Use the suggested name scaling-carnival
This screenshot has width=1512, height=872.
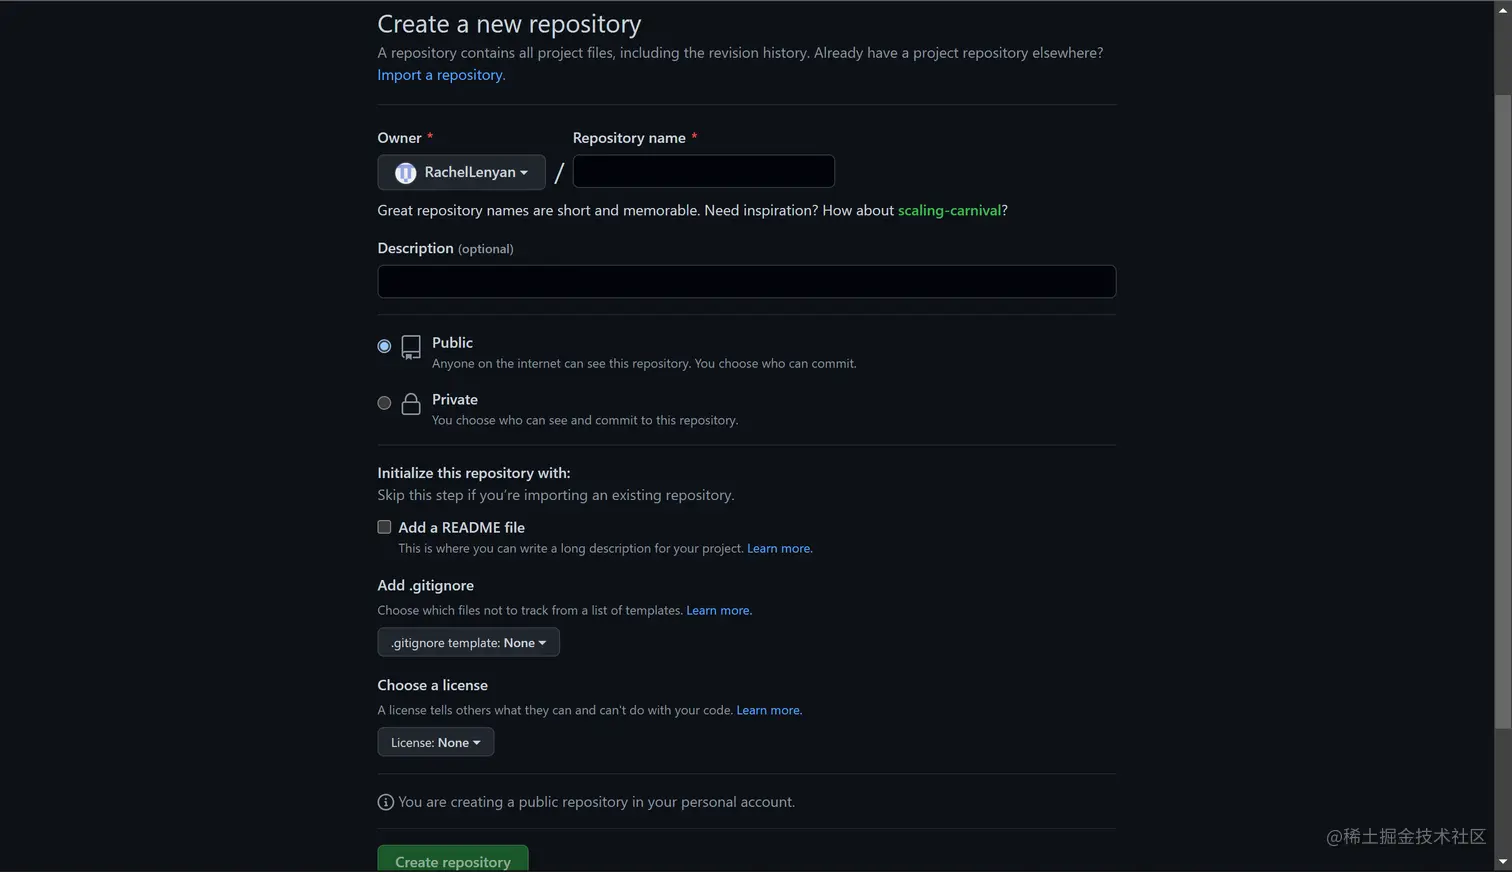click(x=949, y=210)
